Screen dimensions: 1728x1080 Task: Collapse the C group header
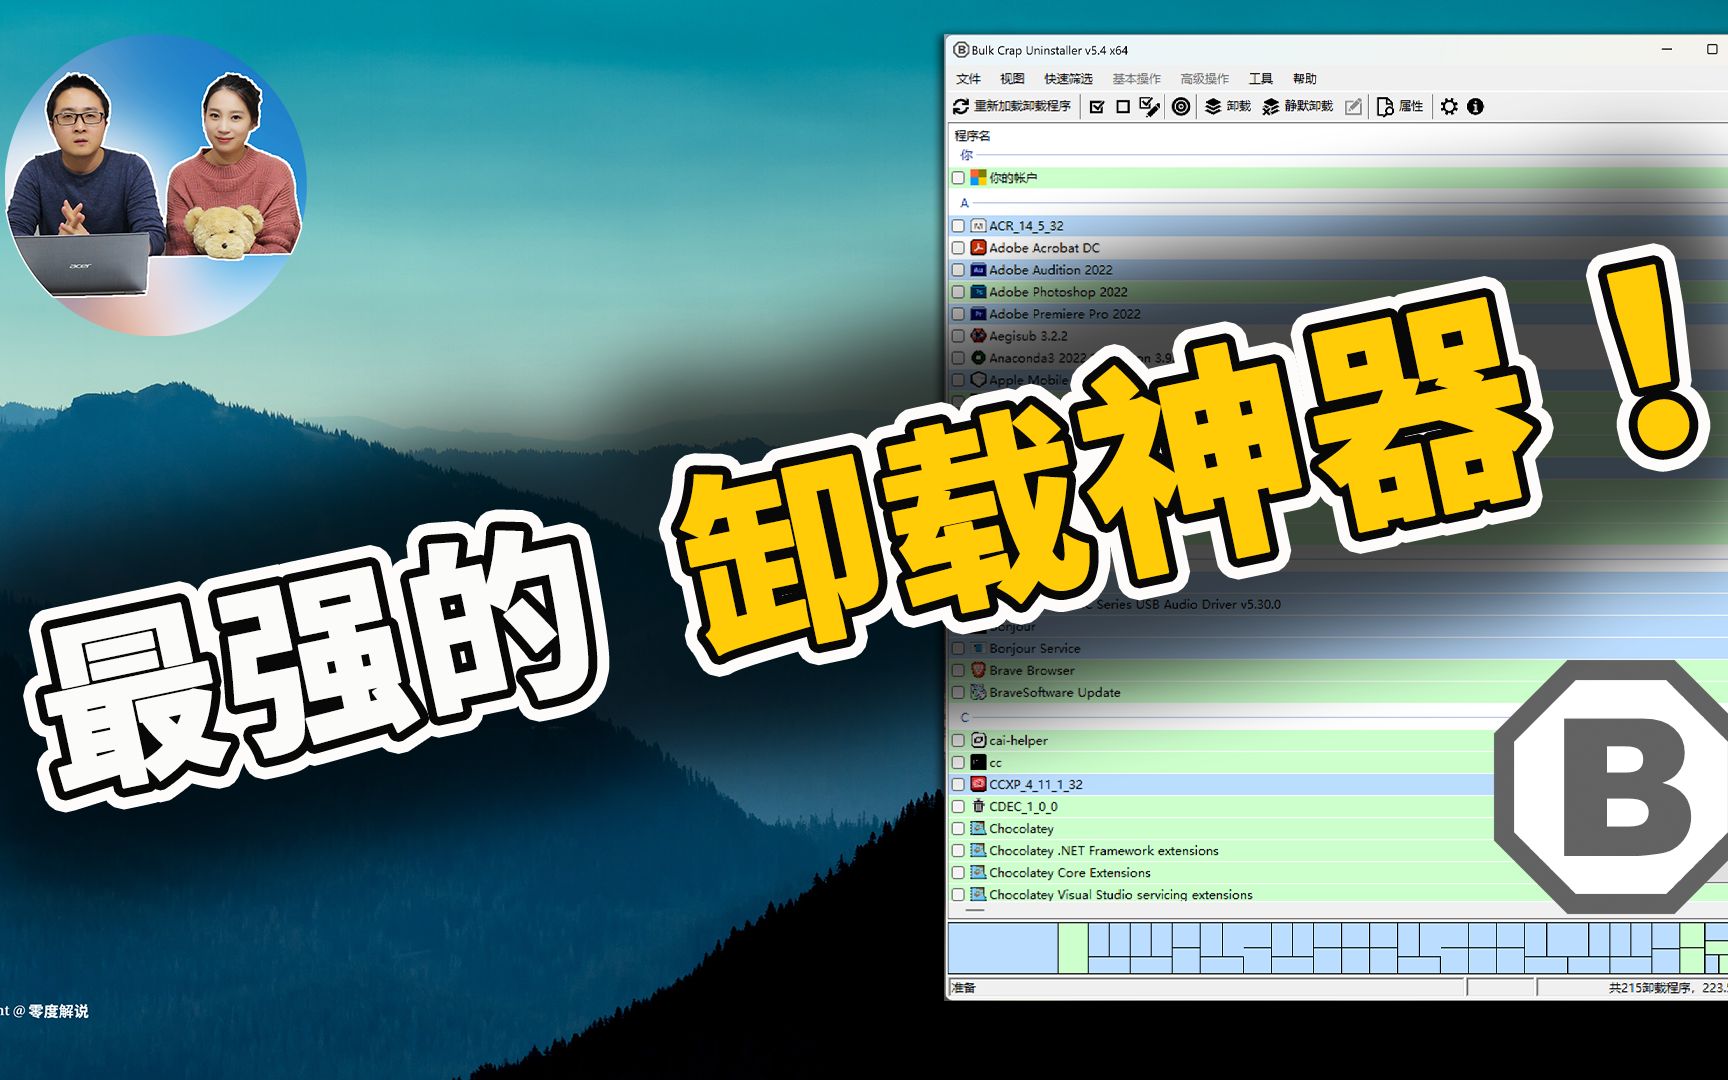(x=965, y=717)
